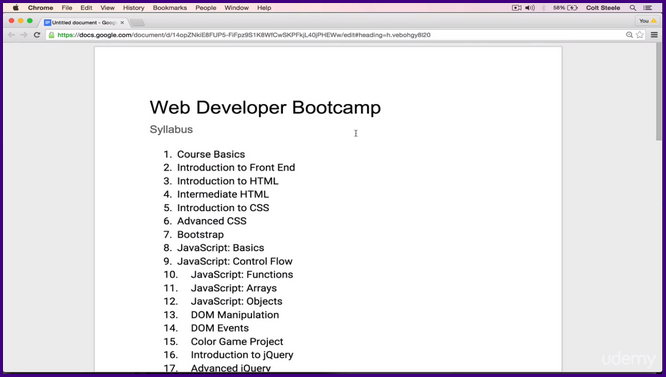
Task: Click Introduction to jQuery item
Action: click(x=242, y=354)
